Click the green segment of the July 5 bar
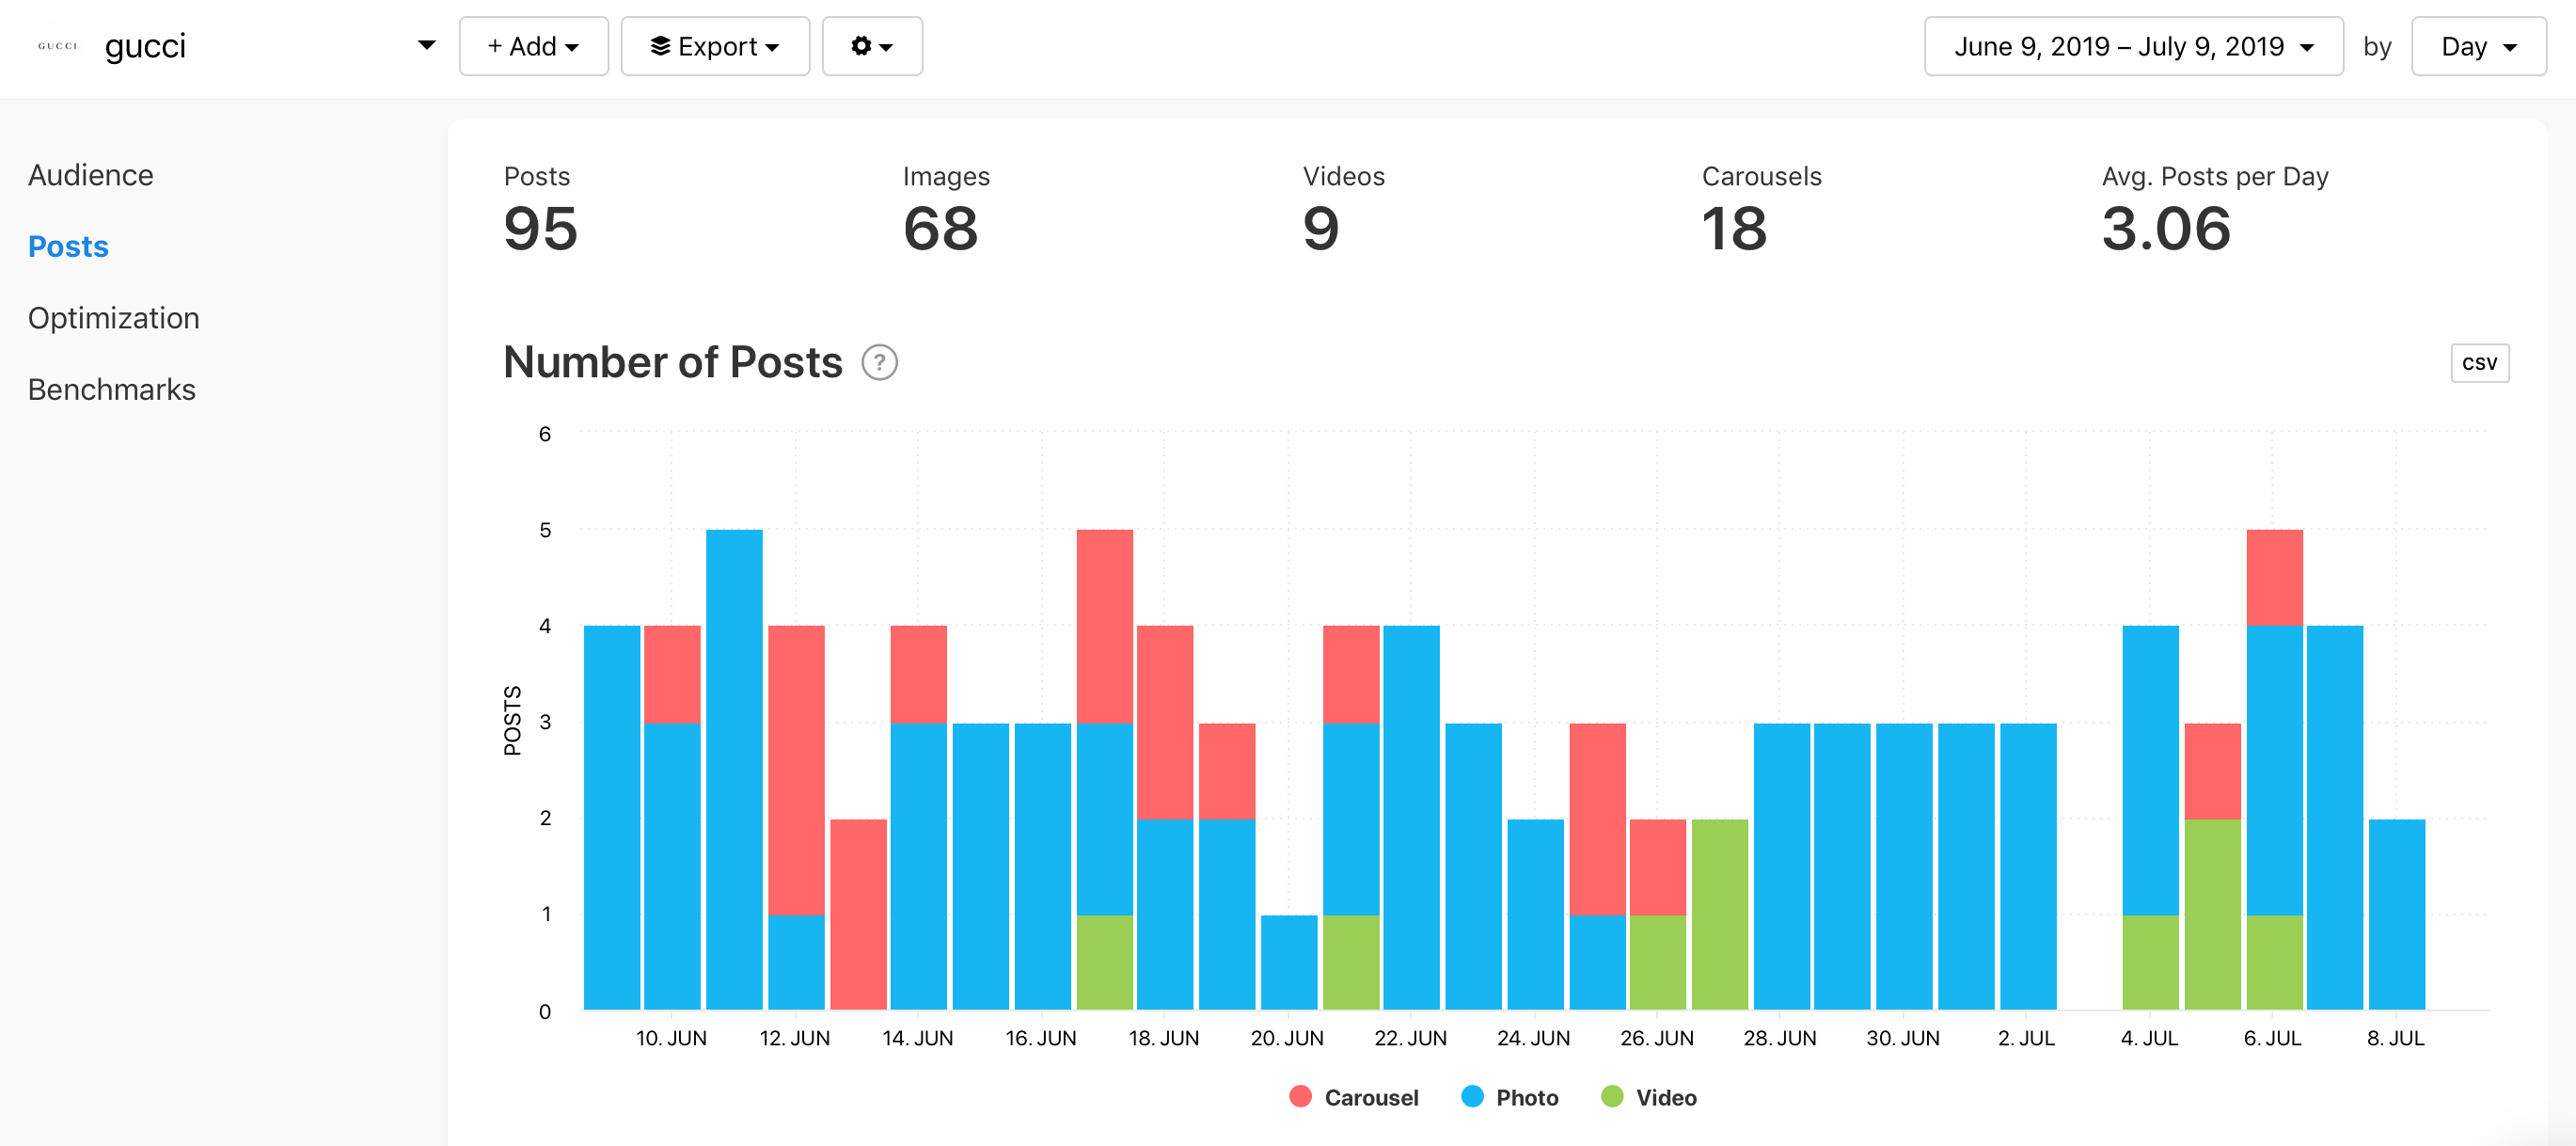Screen dimensions: 2576x1146 click(2212, 914)
